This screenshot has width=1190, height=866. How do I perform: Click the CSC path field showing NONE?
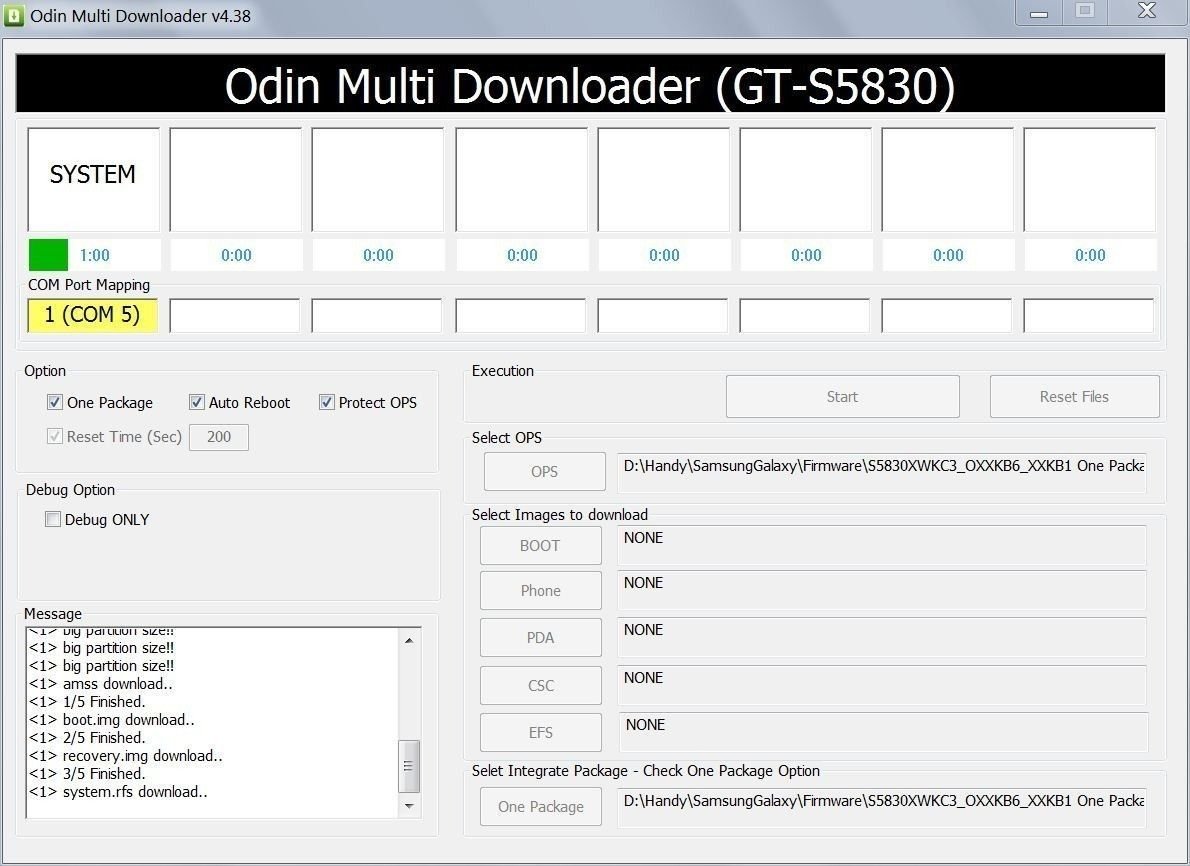[x=882, y=685]
